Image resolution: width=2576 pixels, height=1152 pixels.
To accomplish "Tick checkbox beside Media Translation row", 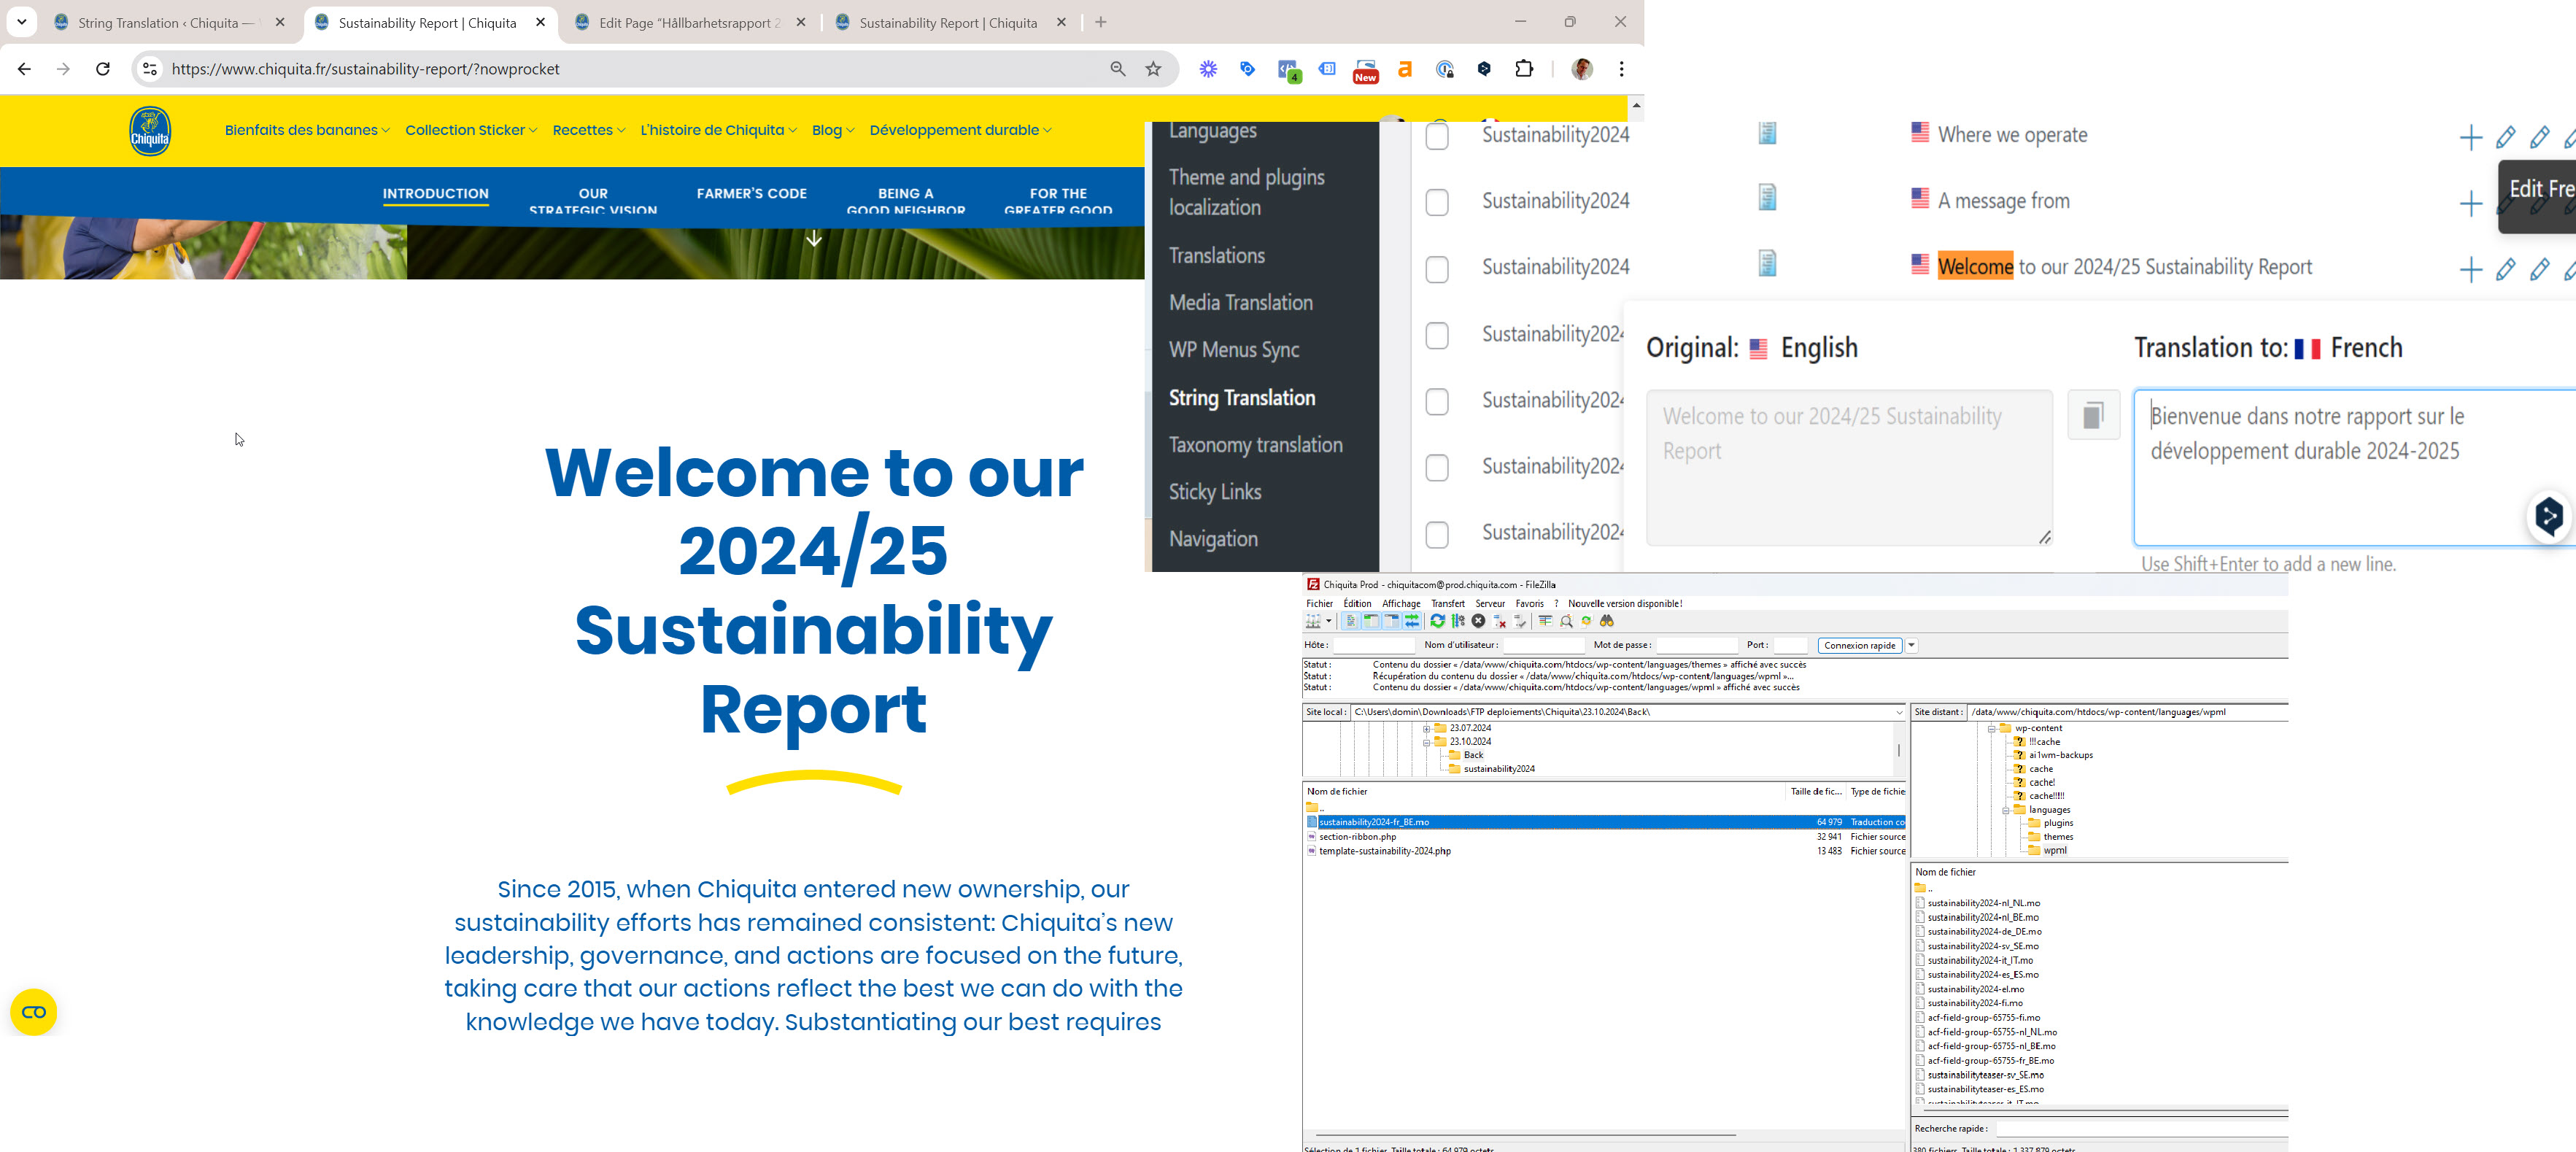I will [x=1437, y=335].
